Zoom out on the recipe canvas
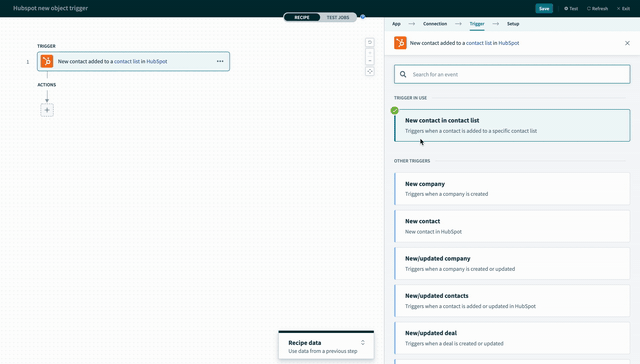 (x=369, y=60)
